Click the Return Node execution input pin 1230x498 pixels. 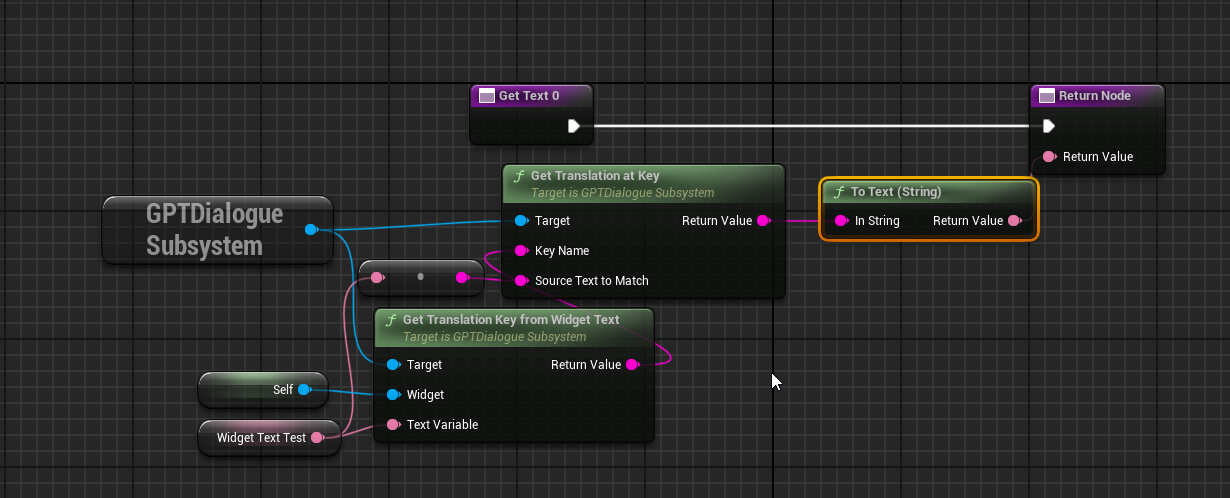pyautogui.click(x=1048, y=126)
